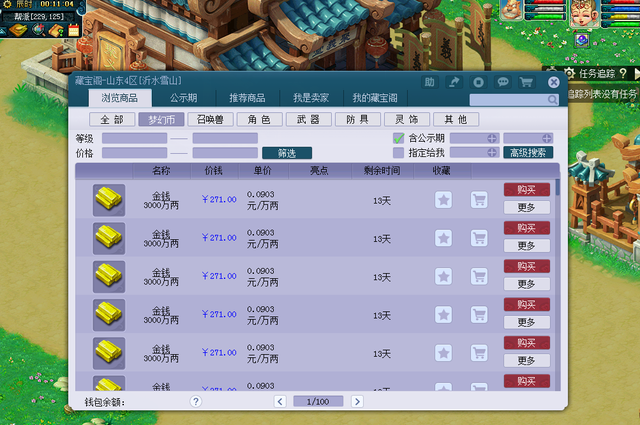Switch to the 公示期 tab
Viewport: 640px width, 425px height.
183,98
